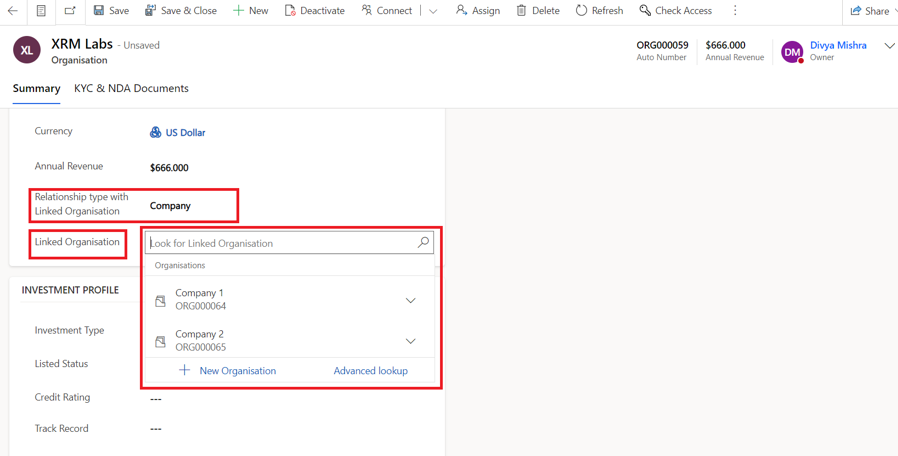Image resolution: width=898 pixels, height=456 pixels.
Task: Click the back arrow icon
Action: click(13, 11)
